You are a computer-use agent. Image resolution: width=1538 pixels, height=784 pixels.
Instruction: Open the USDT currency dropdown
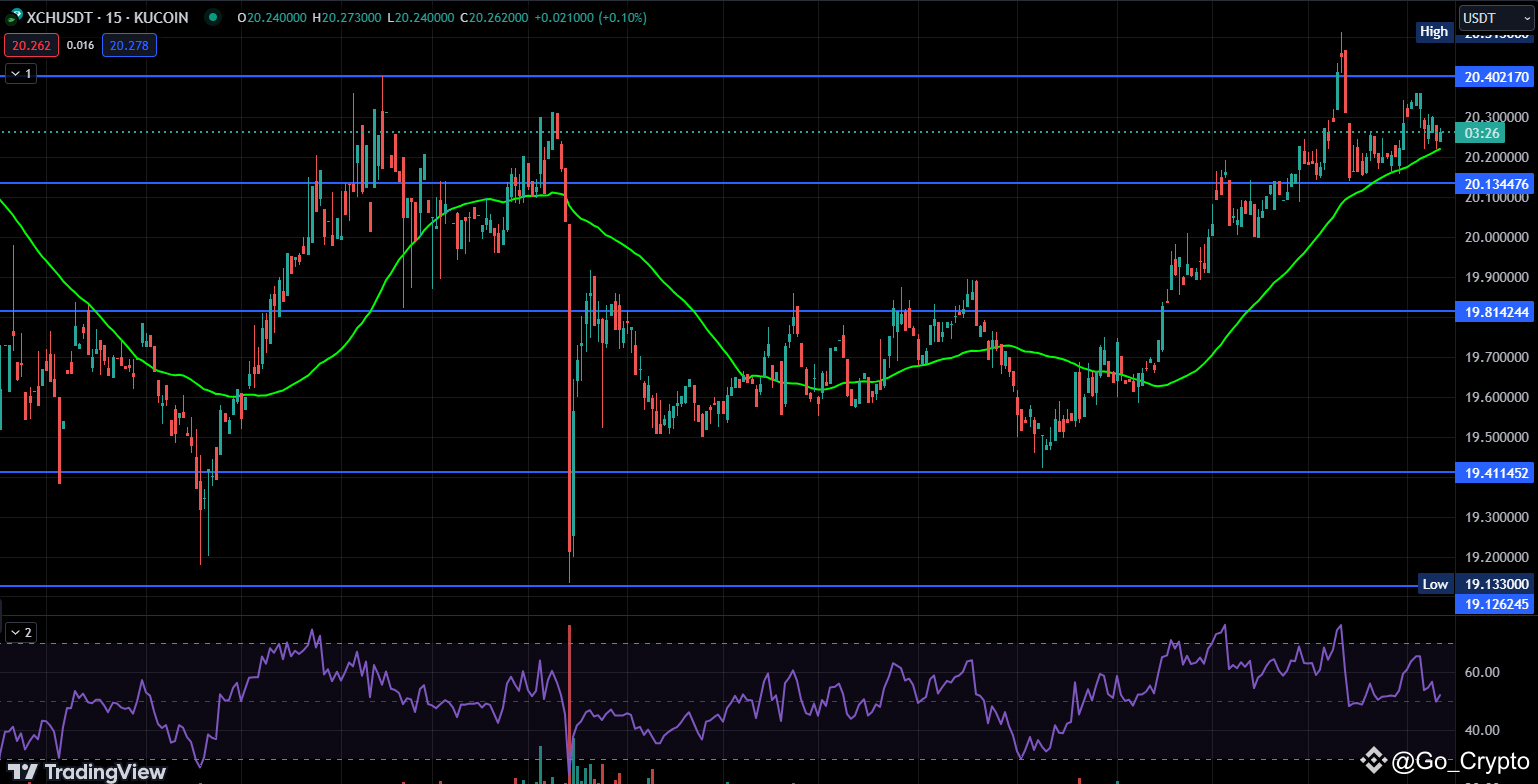pyautogui.click(x=1496, y=18)
